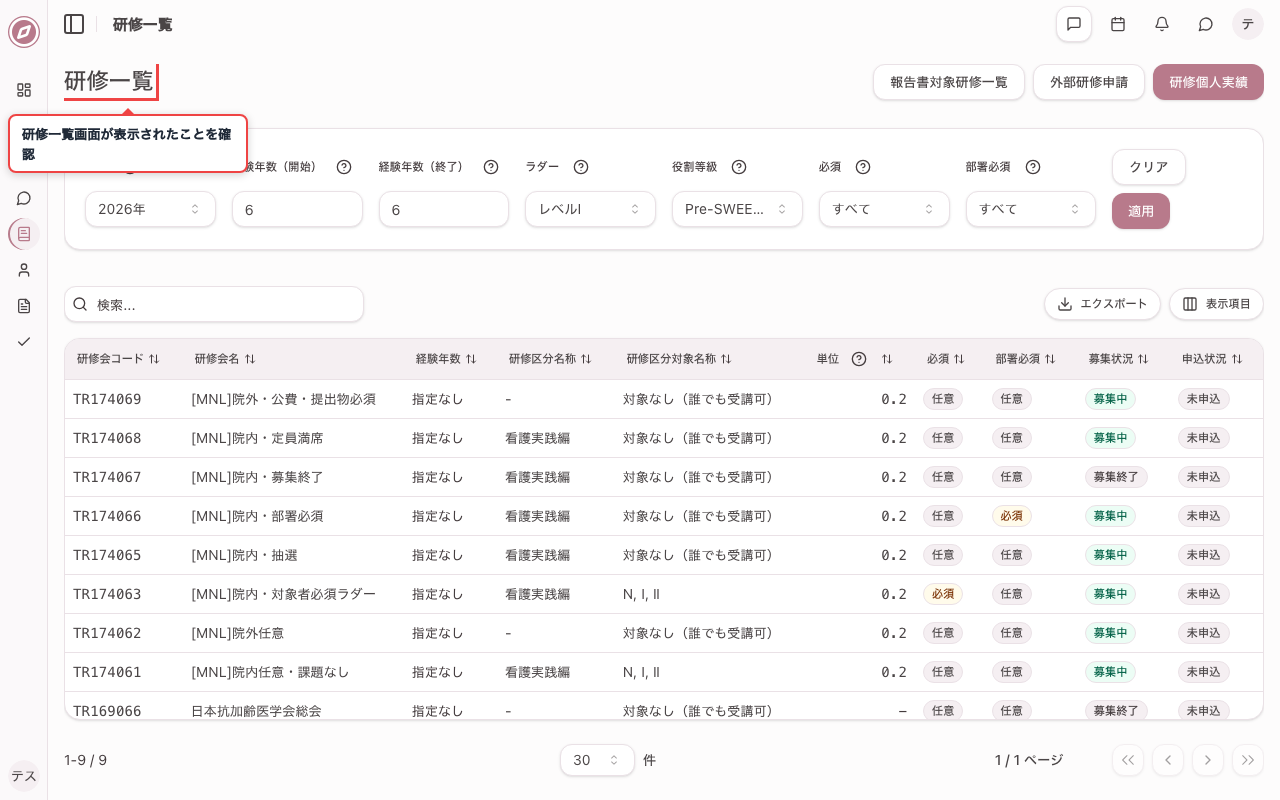Open [MNL]院内・抽選 training
This screenshot has width=1280, height=800.
pos(244,555)
